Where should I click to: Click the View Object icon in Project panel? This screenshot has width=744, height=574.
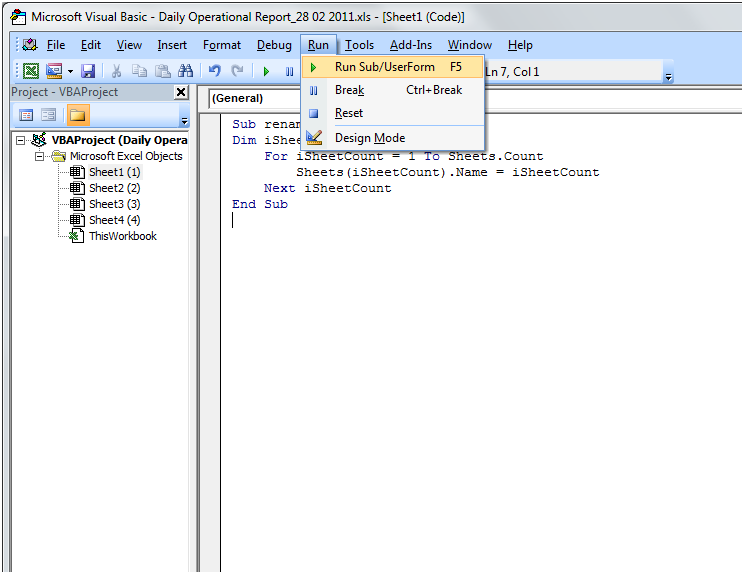pos(48,116)
